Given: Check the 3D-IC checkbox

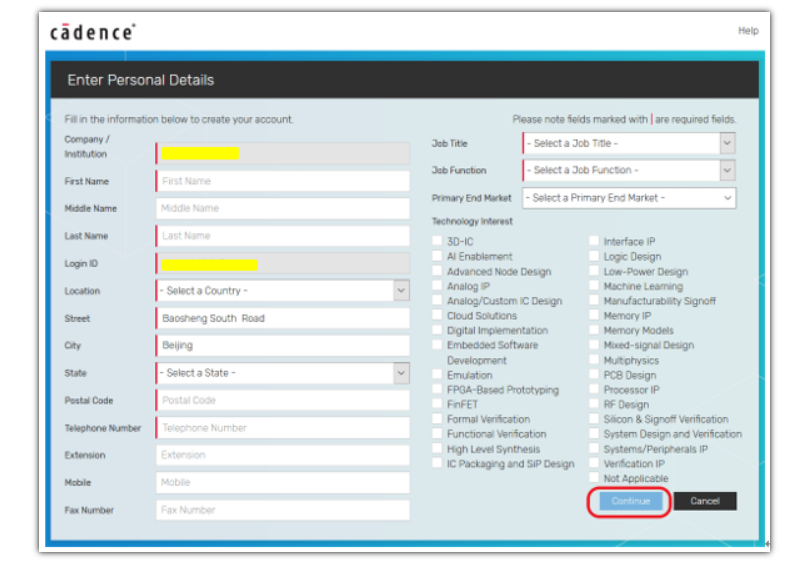Looking at the screenshot, I should click(x=437, y=241).
